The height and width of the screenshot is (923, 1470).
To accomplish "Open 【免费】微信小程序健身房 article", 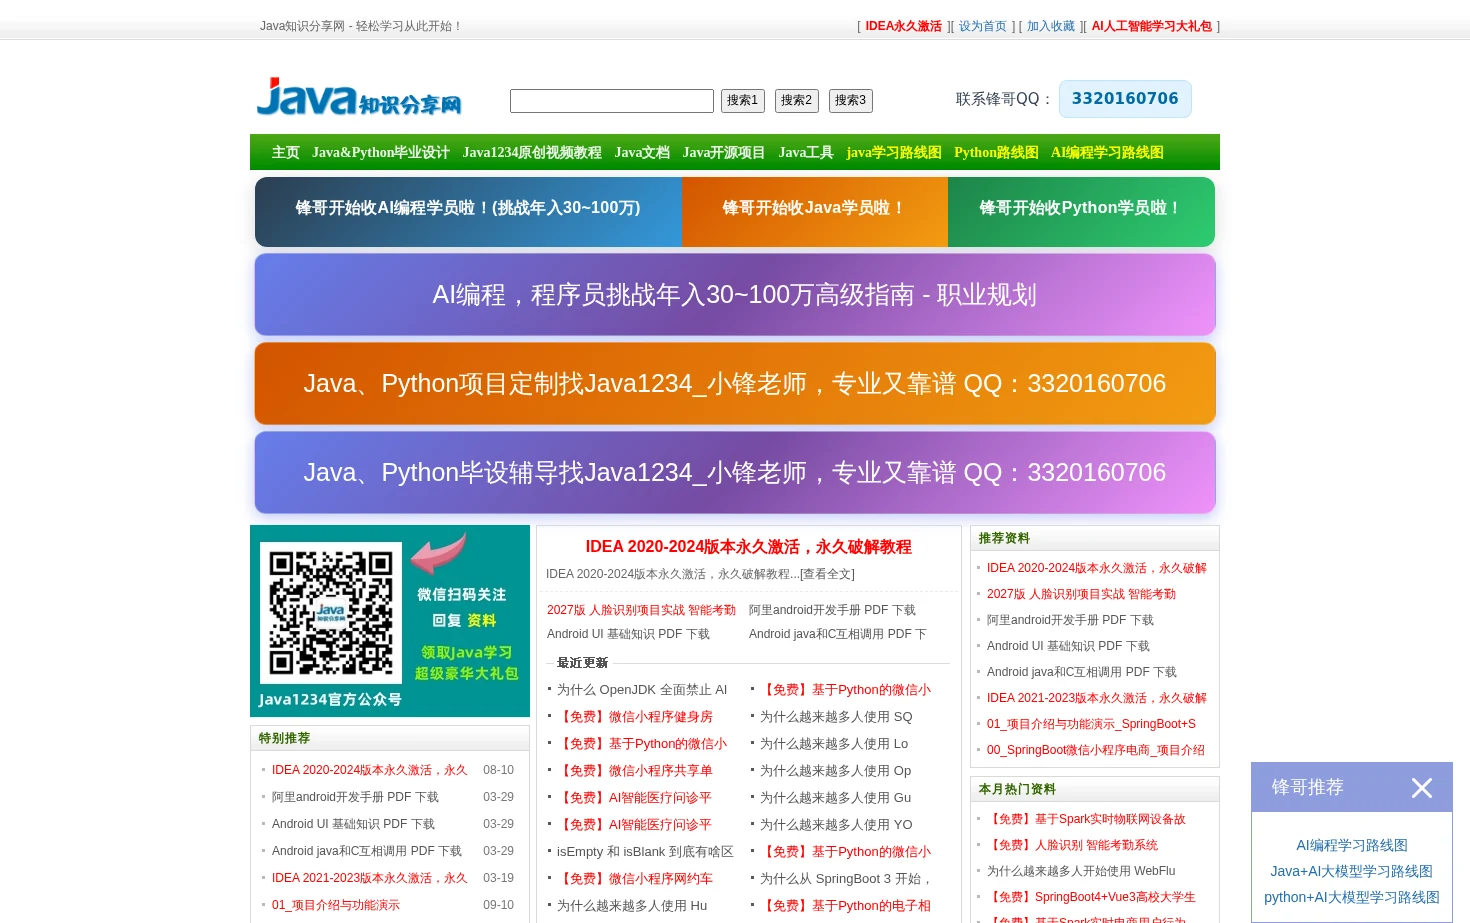I will 635,717.
